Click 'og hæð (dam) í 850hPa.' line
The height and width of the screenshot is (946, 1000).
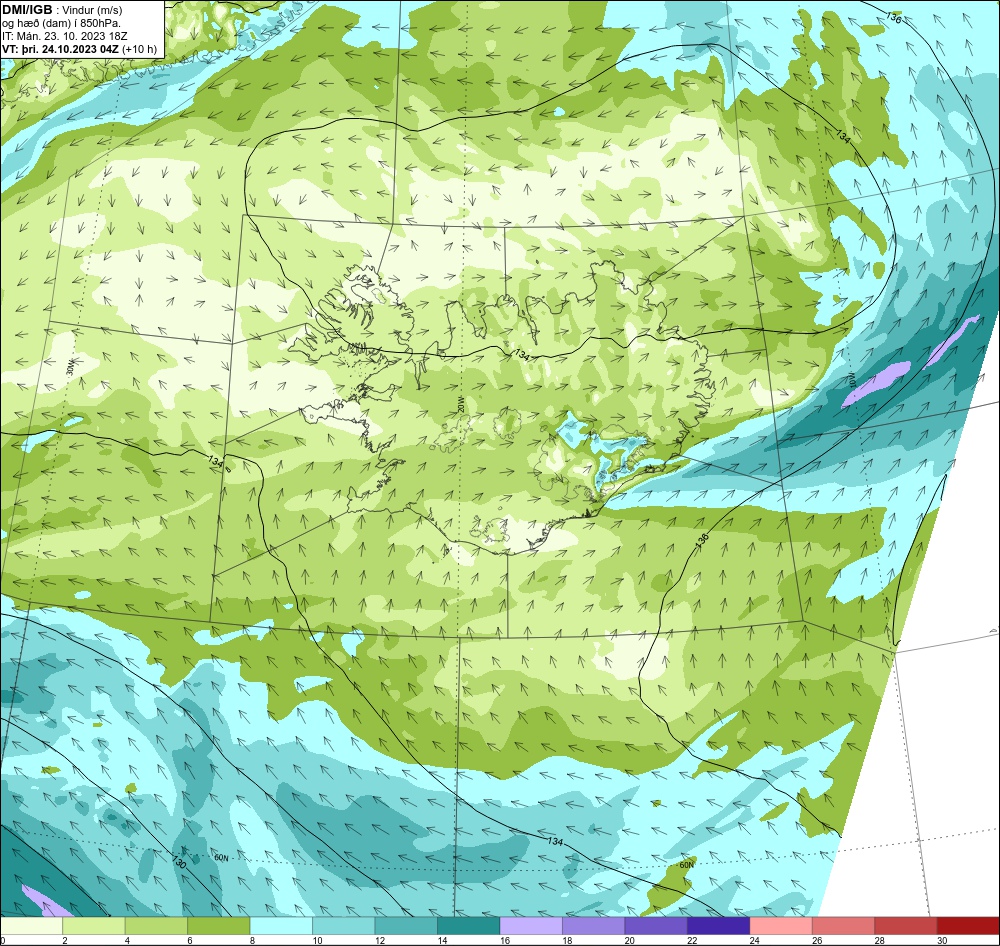click(x=61, y=23)
